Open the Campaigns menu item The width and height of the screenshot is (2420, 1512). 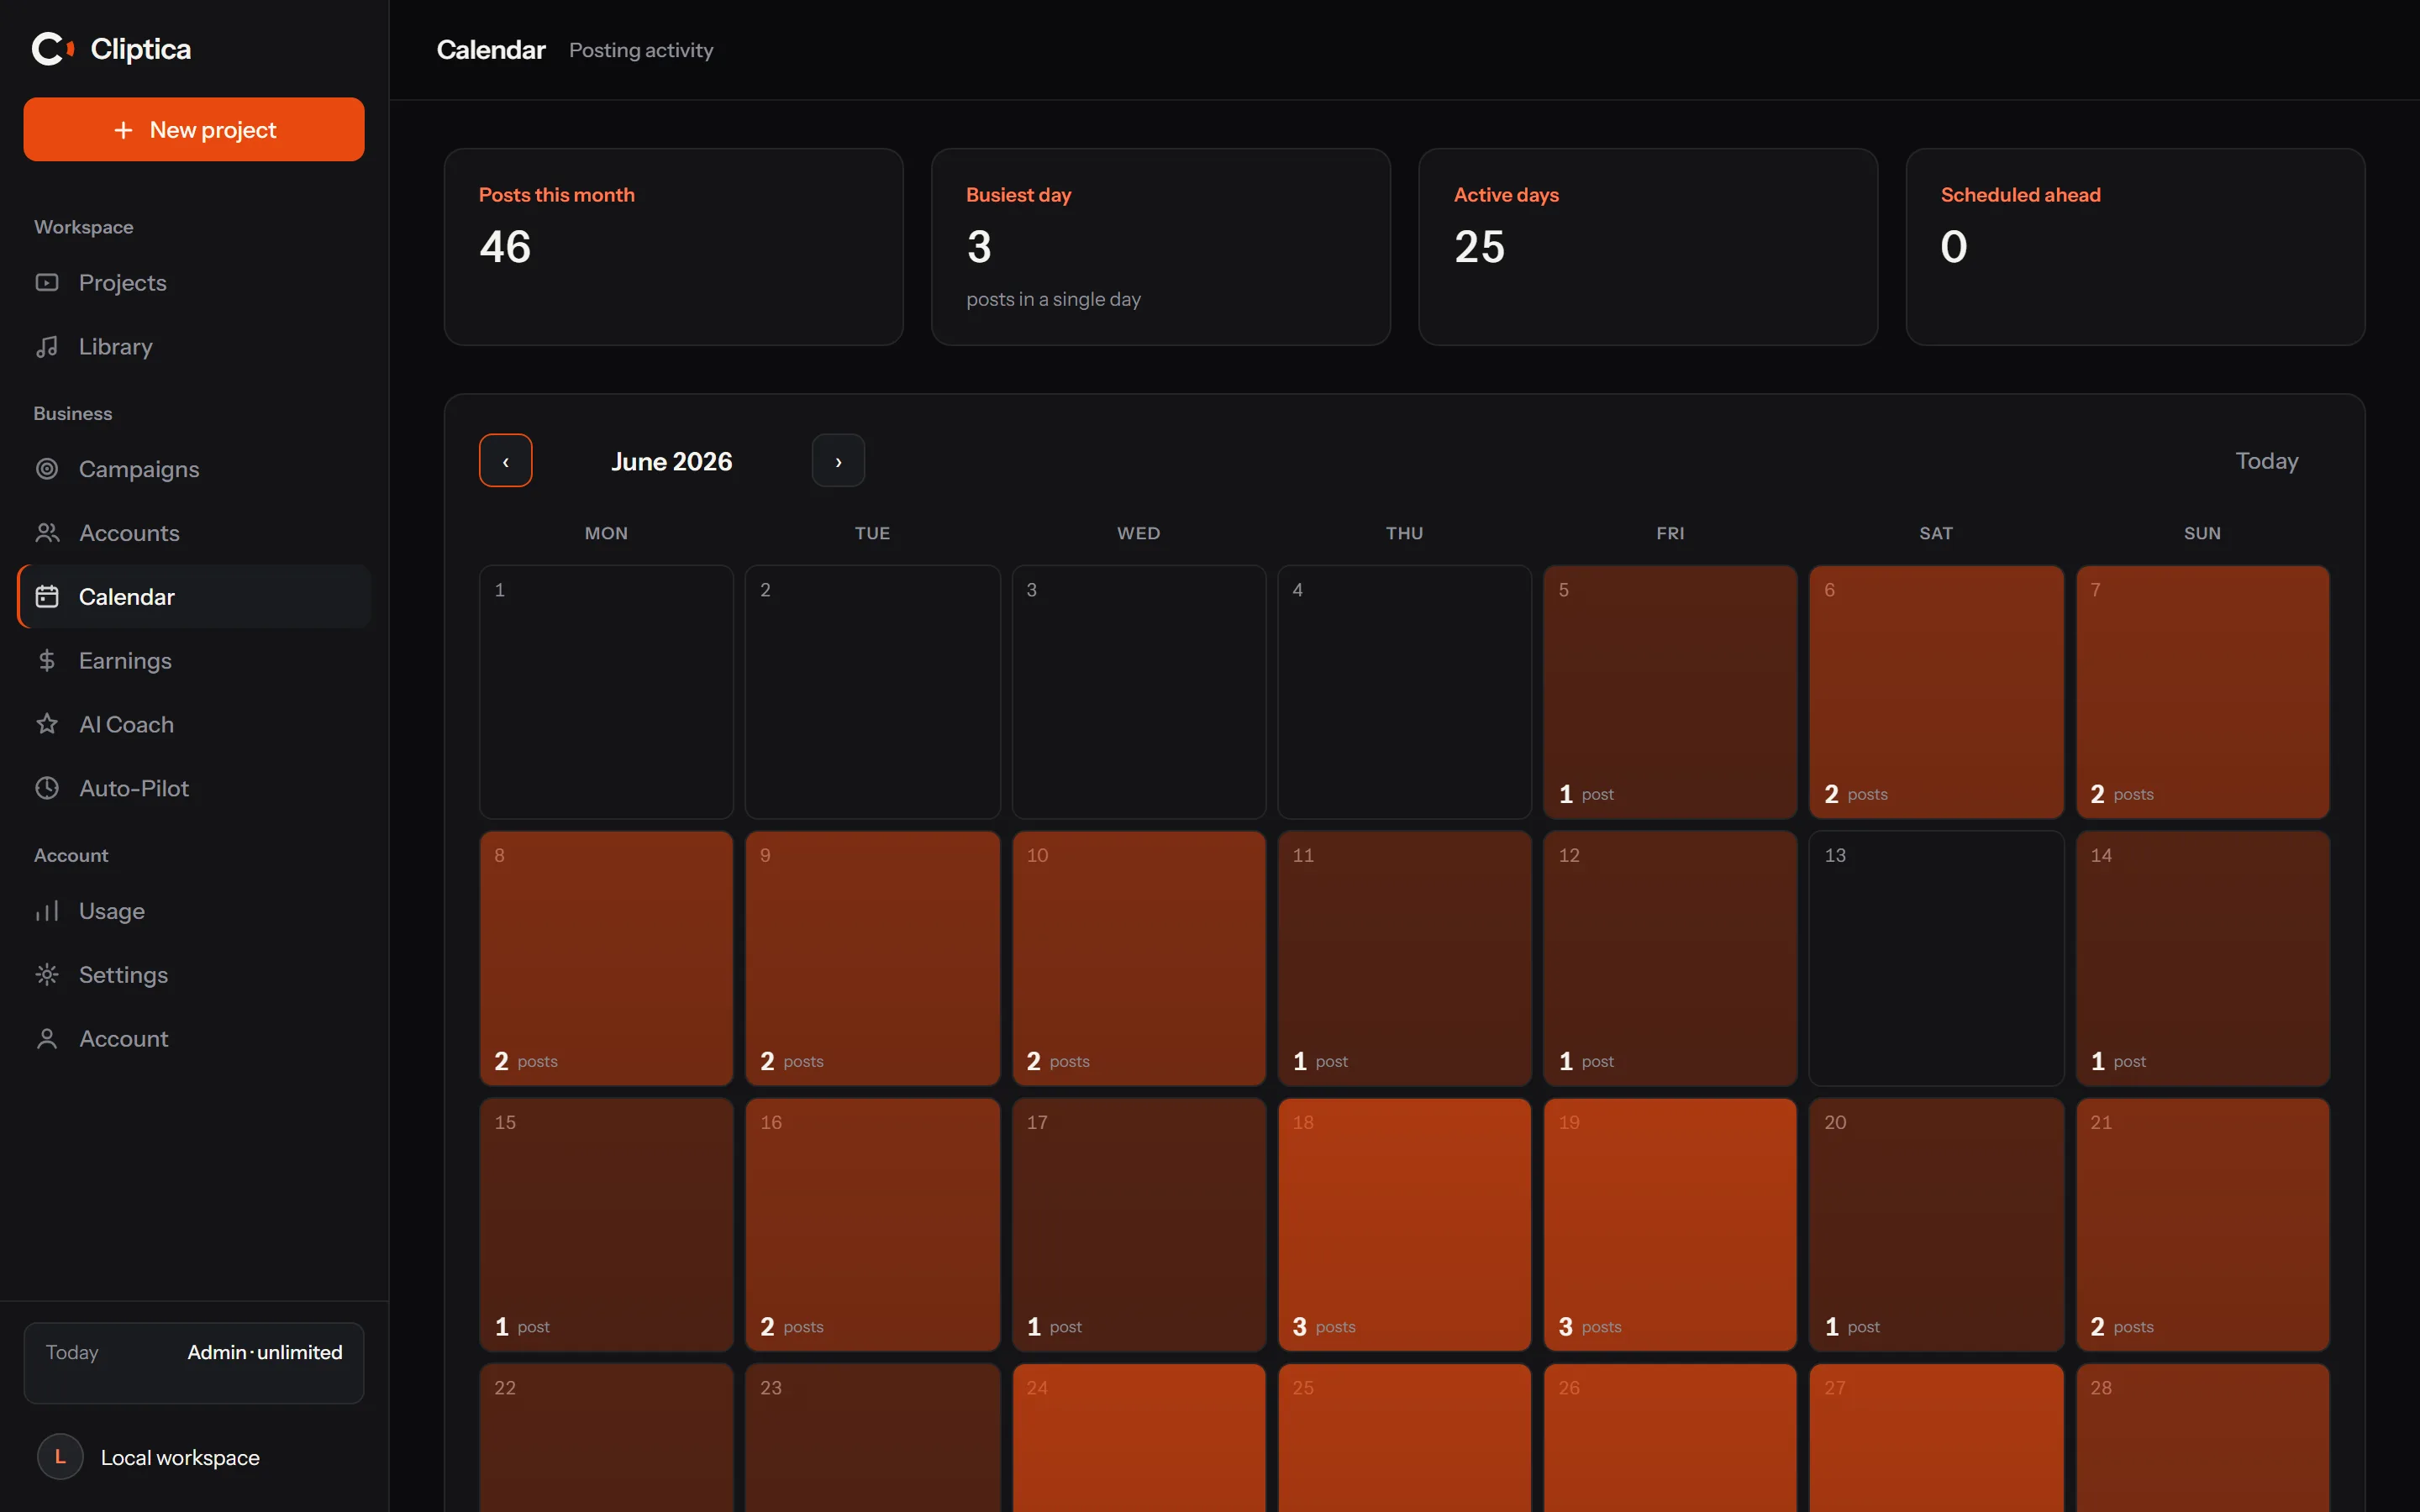pos(194,469)
